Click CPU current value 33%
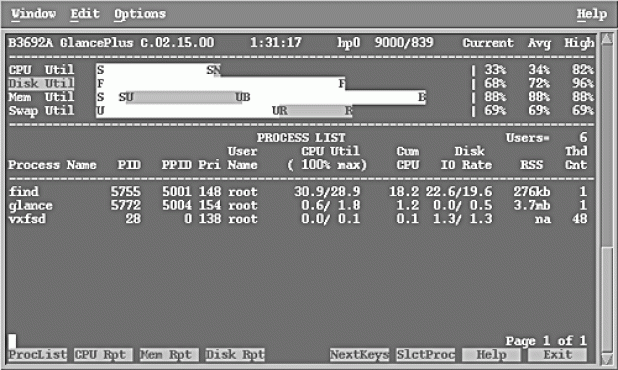Viewport: 618px width, 370px height. click(495, 70)
